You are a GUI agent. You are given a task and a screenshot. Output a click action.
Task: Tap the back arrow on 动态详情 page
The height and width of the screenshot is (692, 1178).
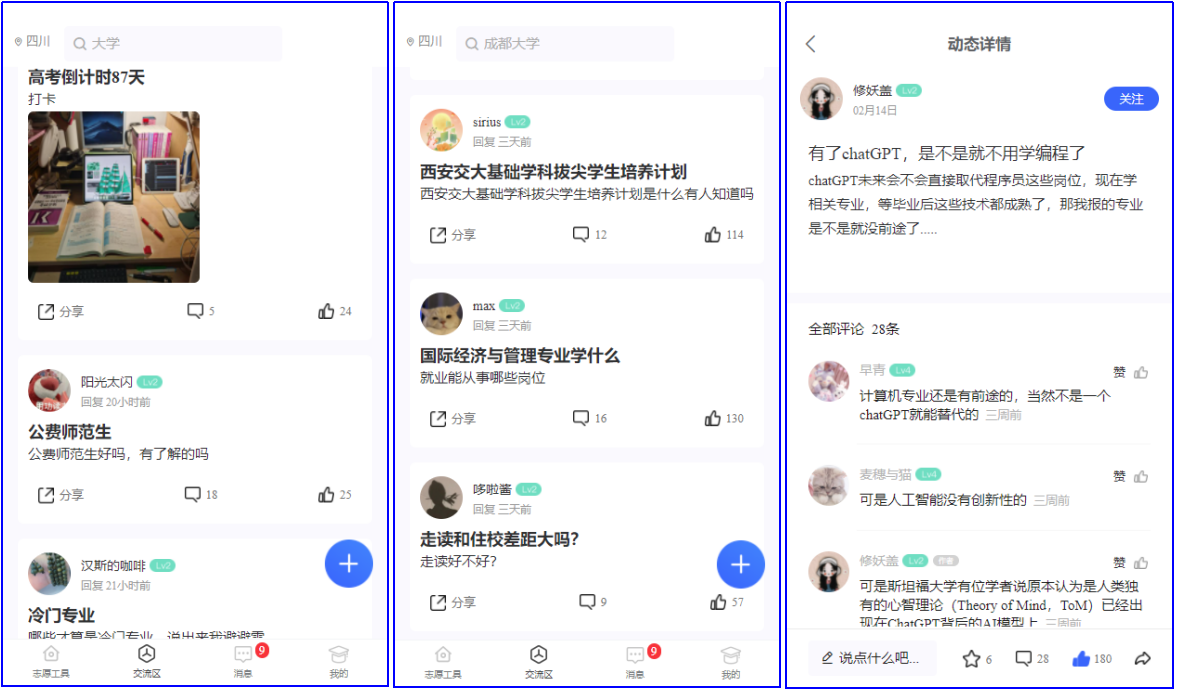point(810,44)
